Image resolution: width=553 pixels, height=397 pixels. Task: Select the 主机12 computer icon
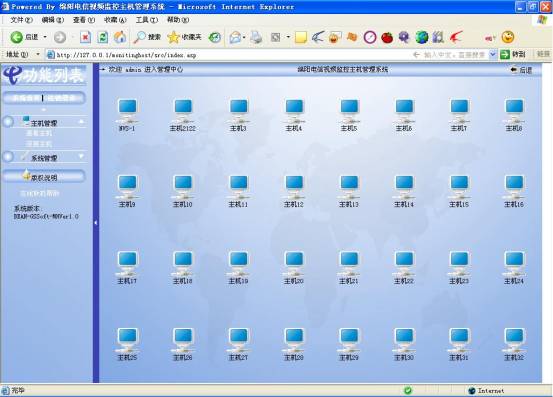coord(294,186)
